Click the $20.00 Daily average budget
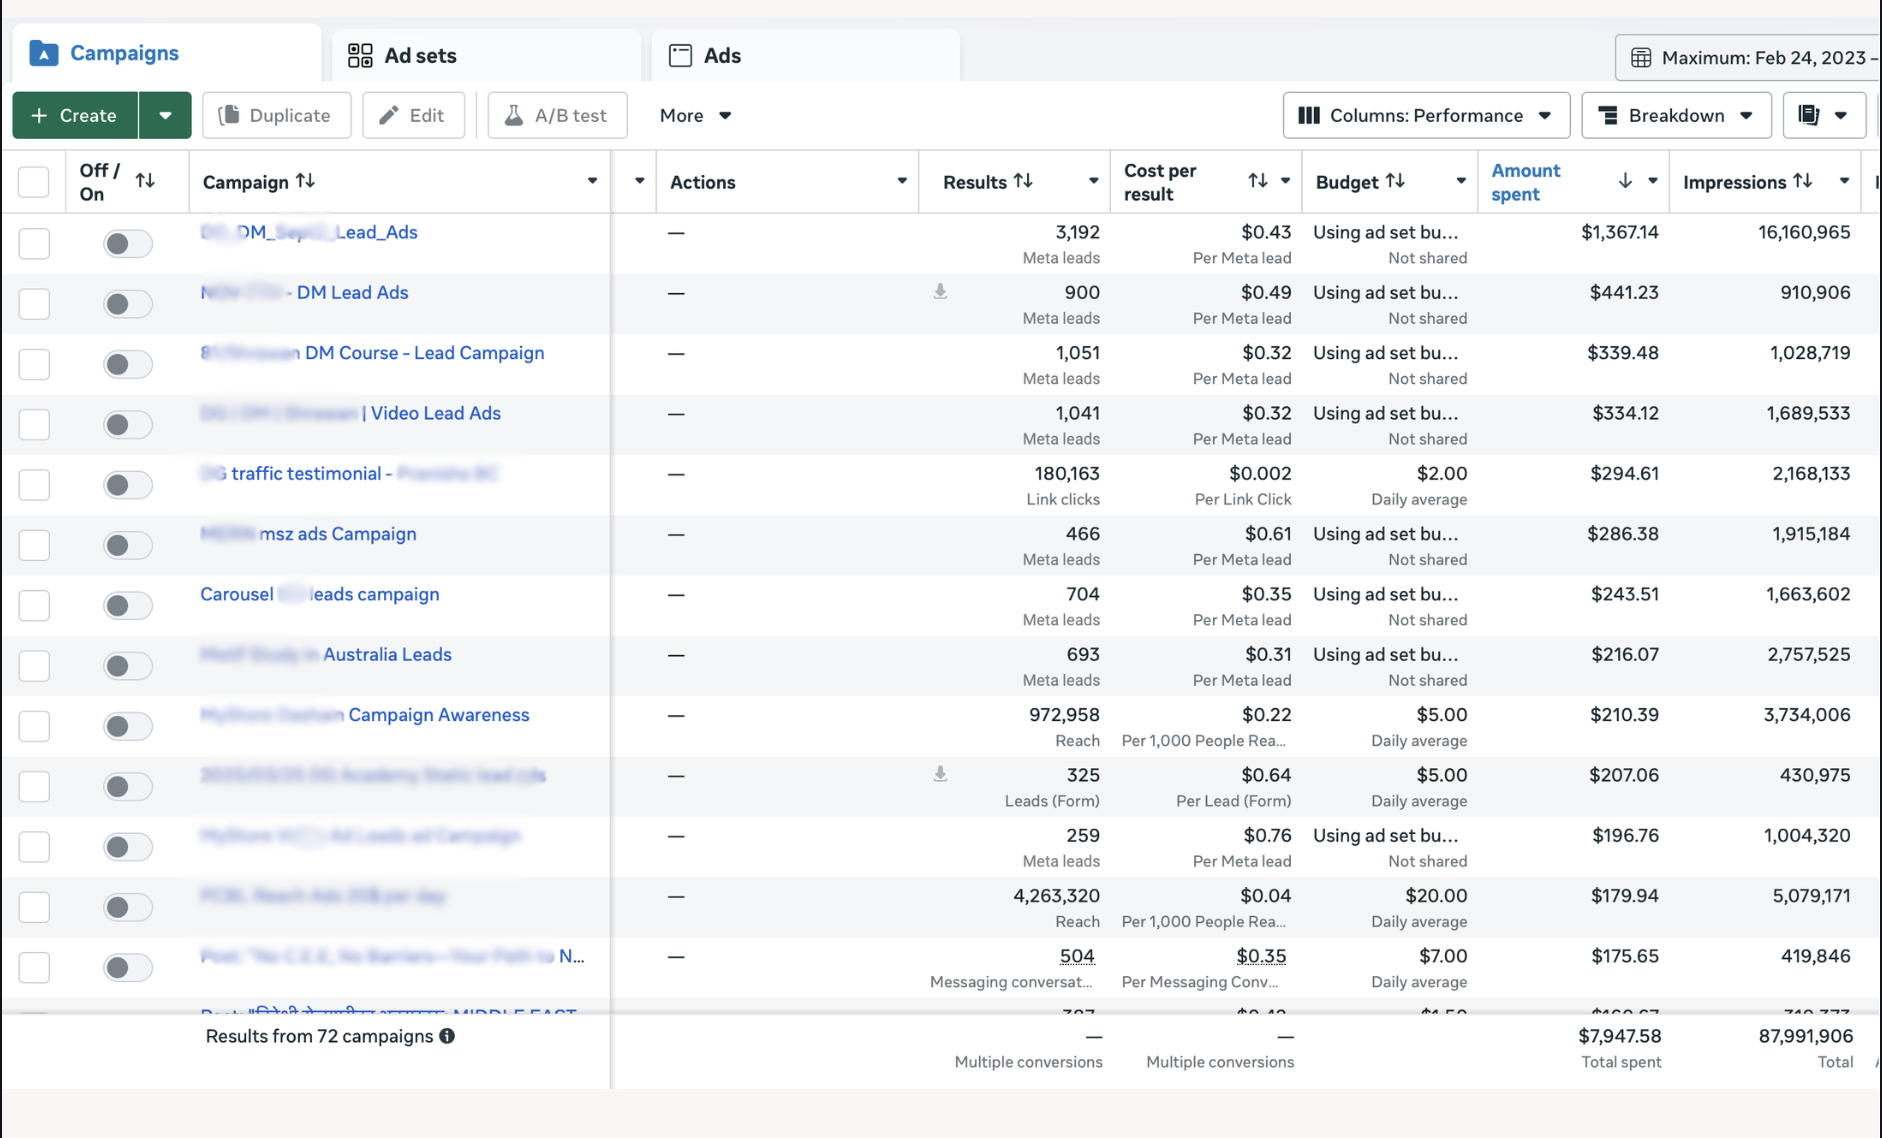The width and height of the screenshot is (1882, 1138). click(x=1436, y=895)
